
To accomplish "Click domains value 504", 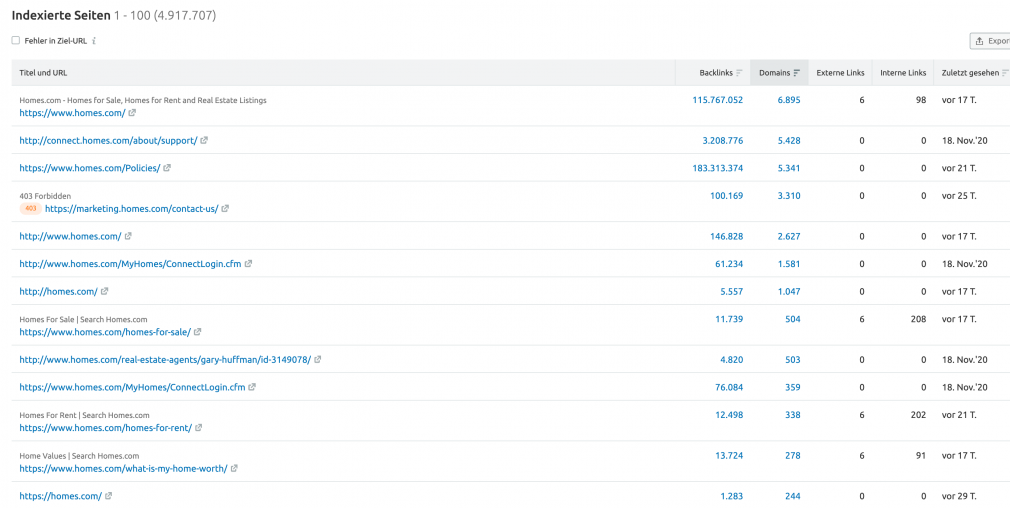I will pos(793,319).
